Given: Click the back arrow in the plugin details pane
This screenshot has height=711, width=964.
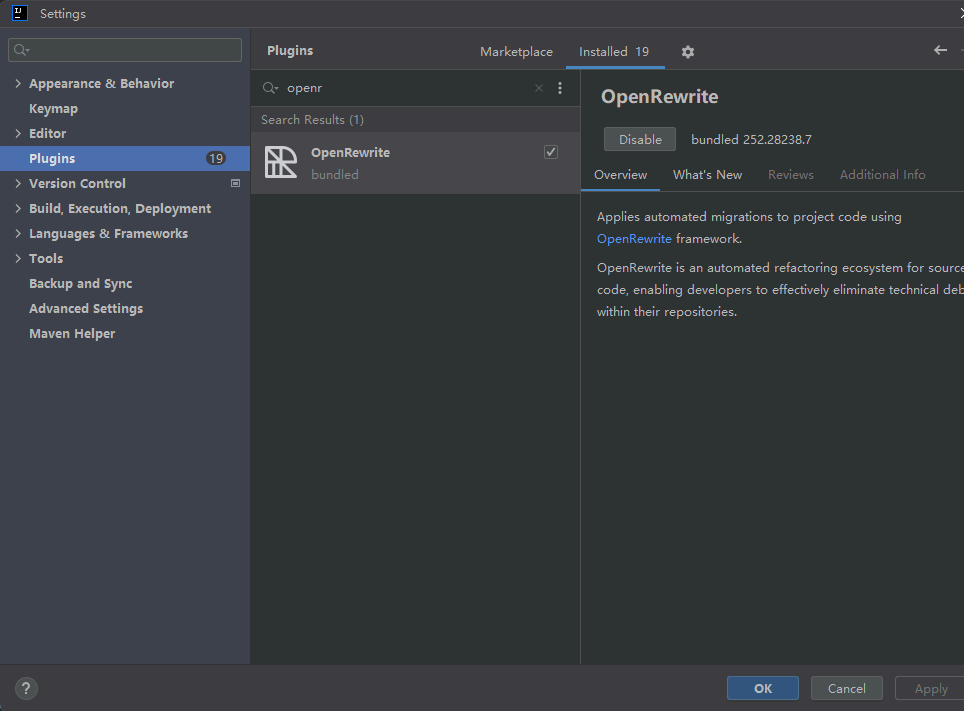Looking at the screenshot, I should [x=939, y=49].
